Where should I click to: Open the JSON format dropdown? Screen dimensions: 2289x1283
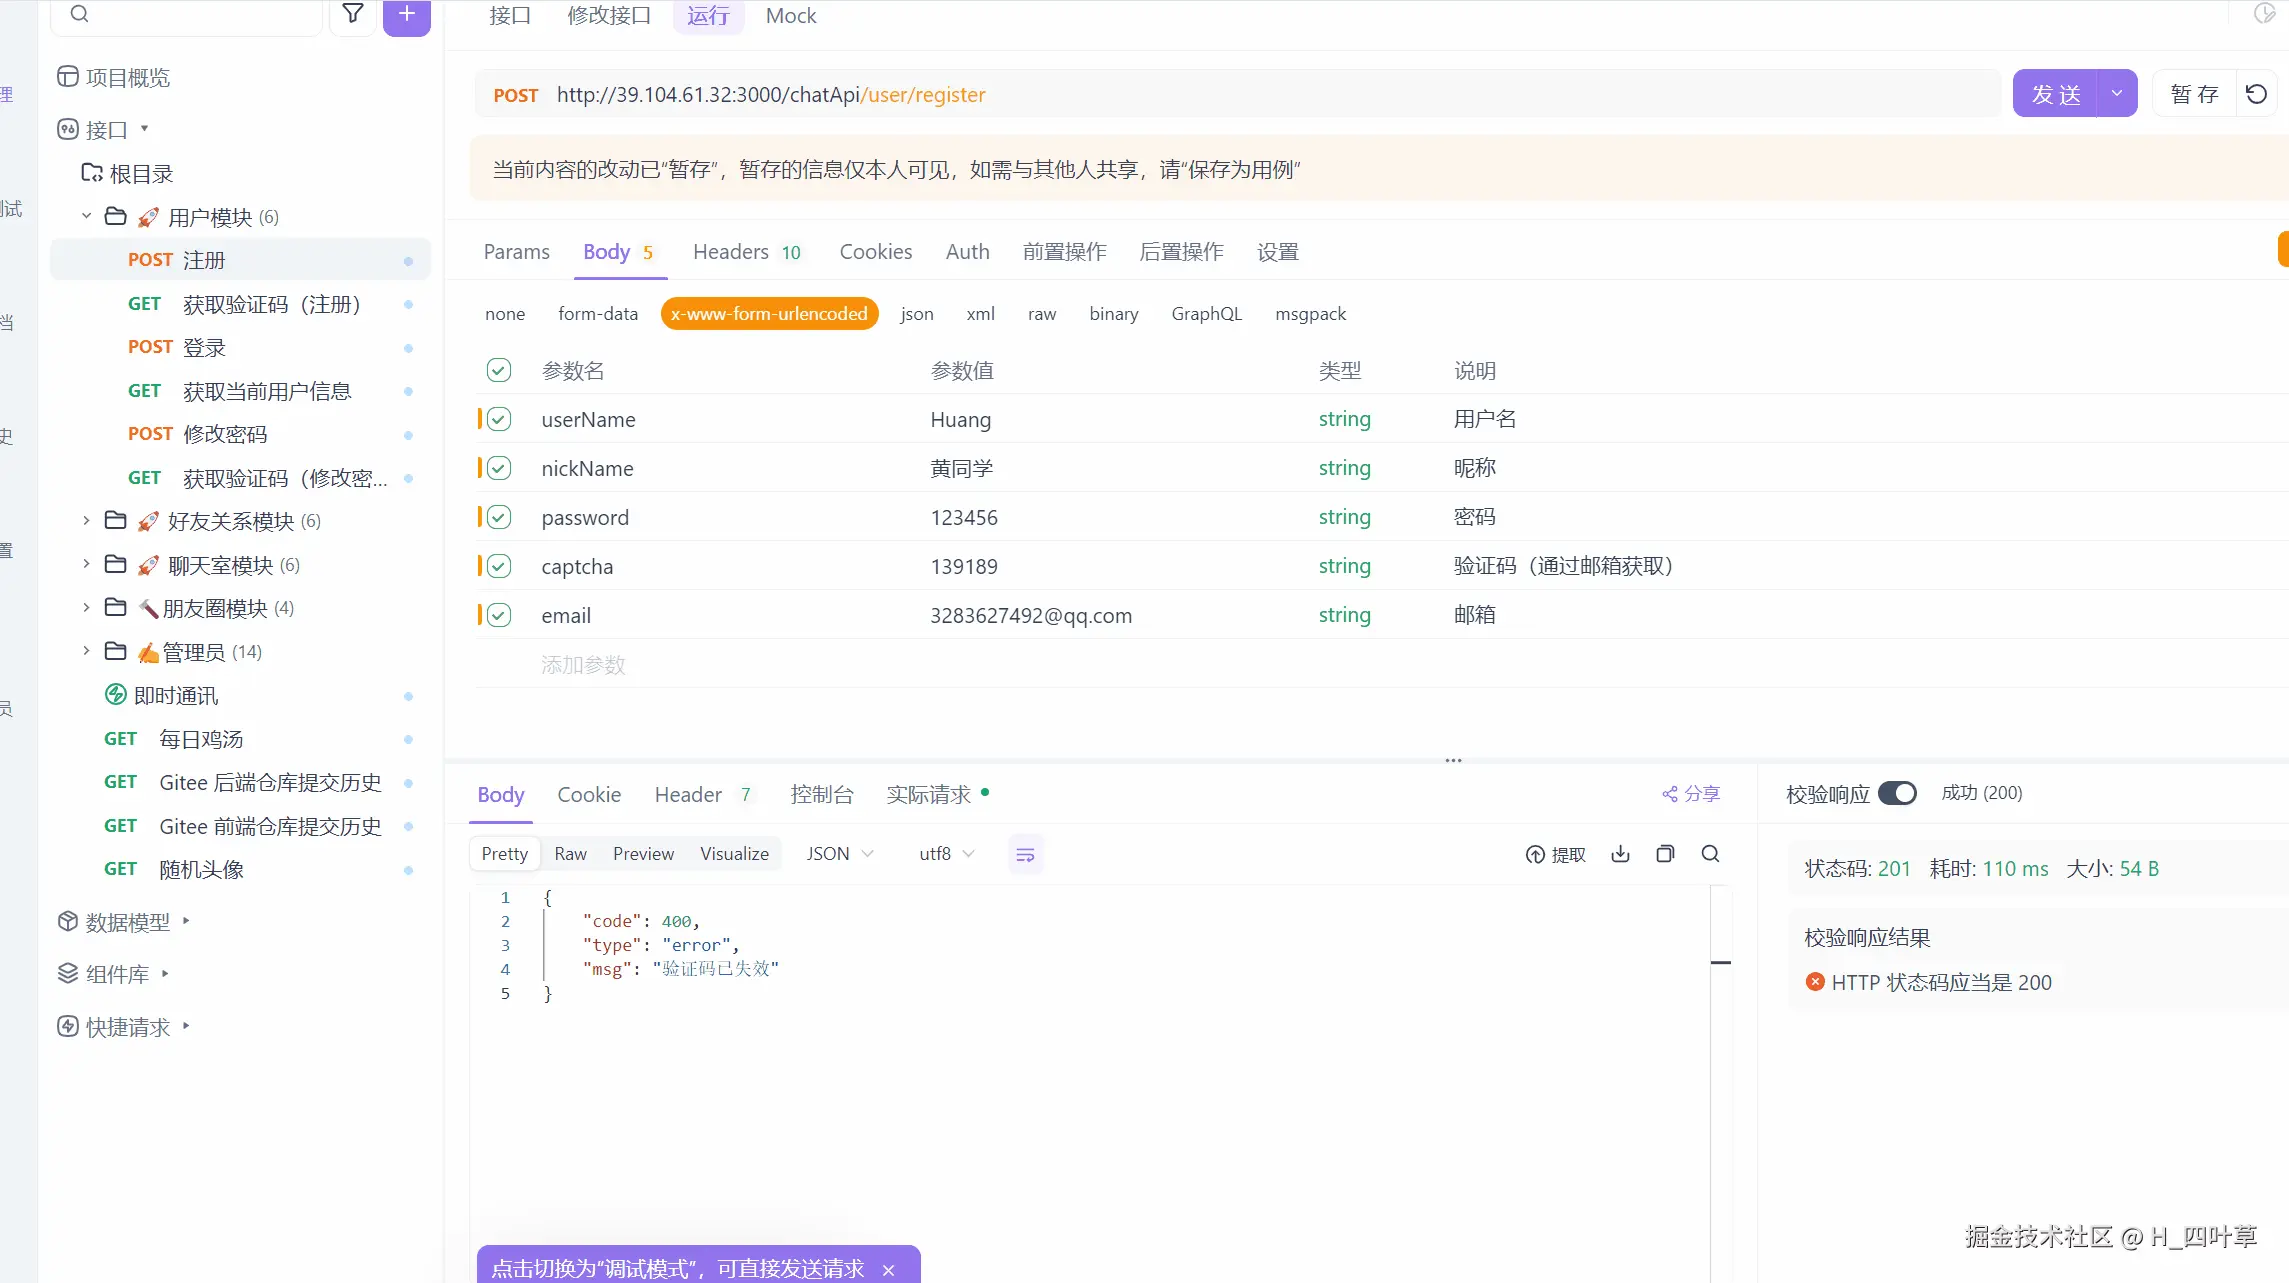(840, 854)
